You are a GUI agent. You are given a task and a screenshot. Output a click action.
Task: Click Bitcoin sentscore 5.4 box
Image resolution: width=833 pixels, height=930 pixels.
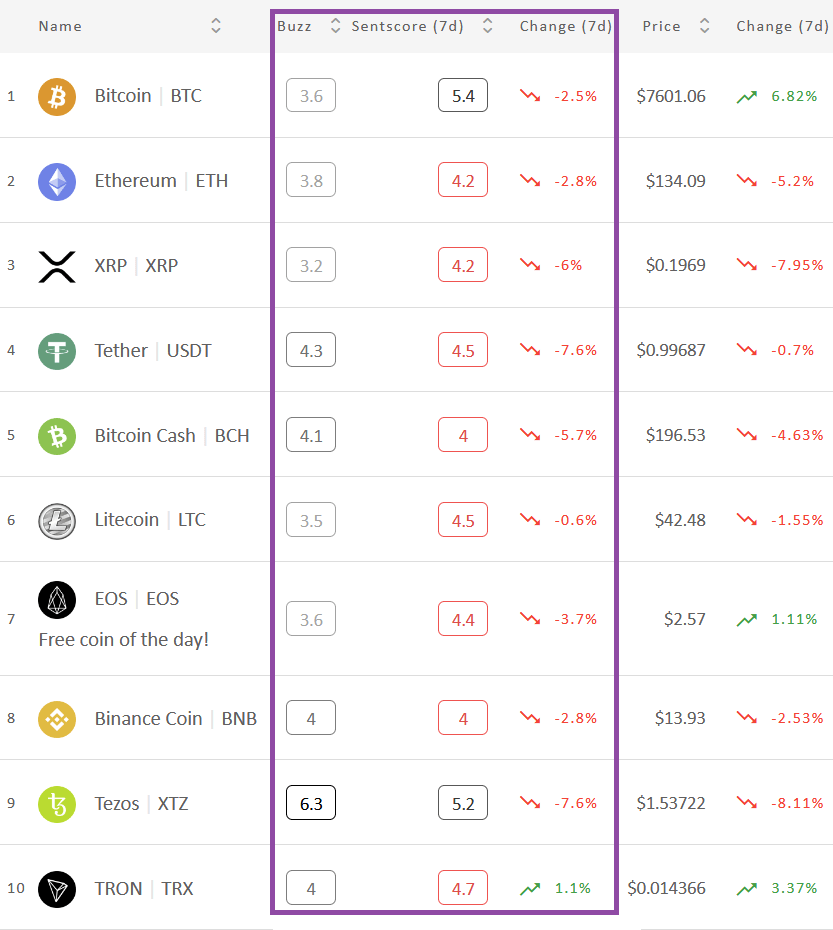pos(463,95)
